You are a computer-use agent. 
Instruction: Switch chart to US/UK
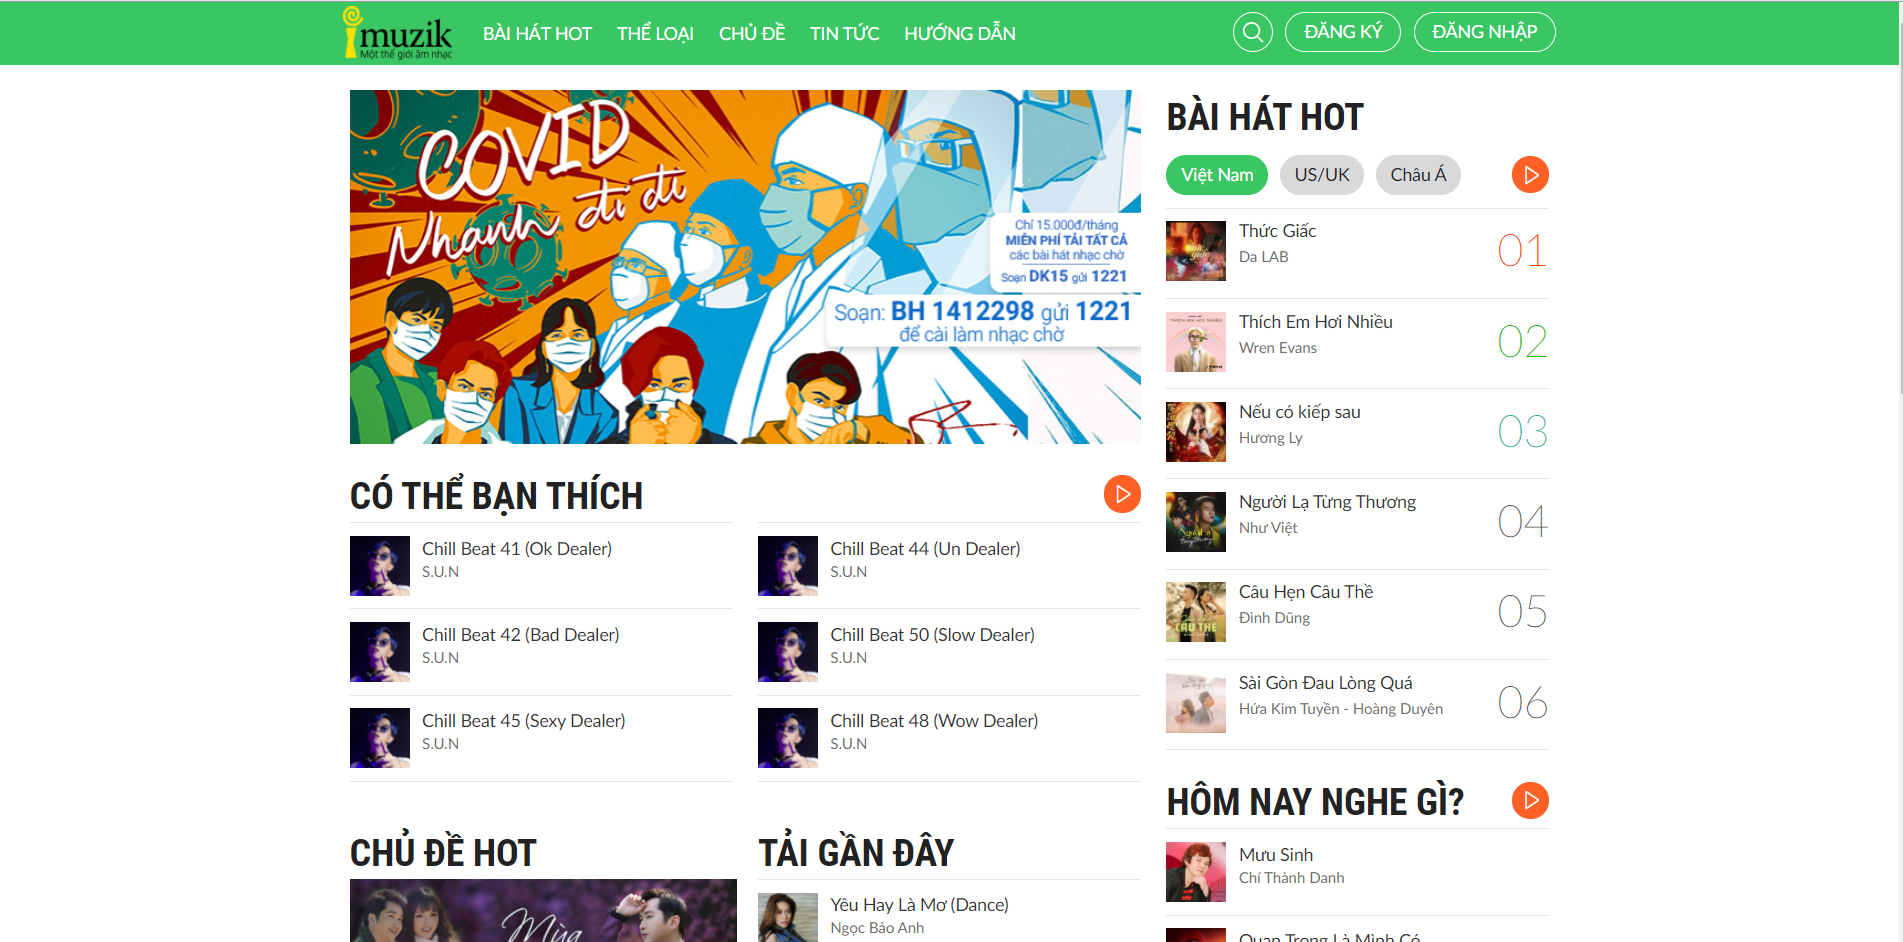(x=1321, y=175)
